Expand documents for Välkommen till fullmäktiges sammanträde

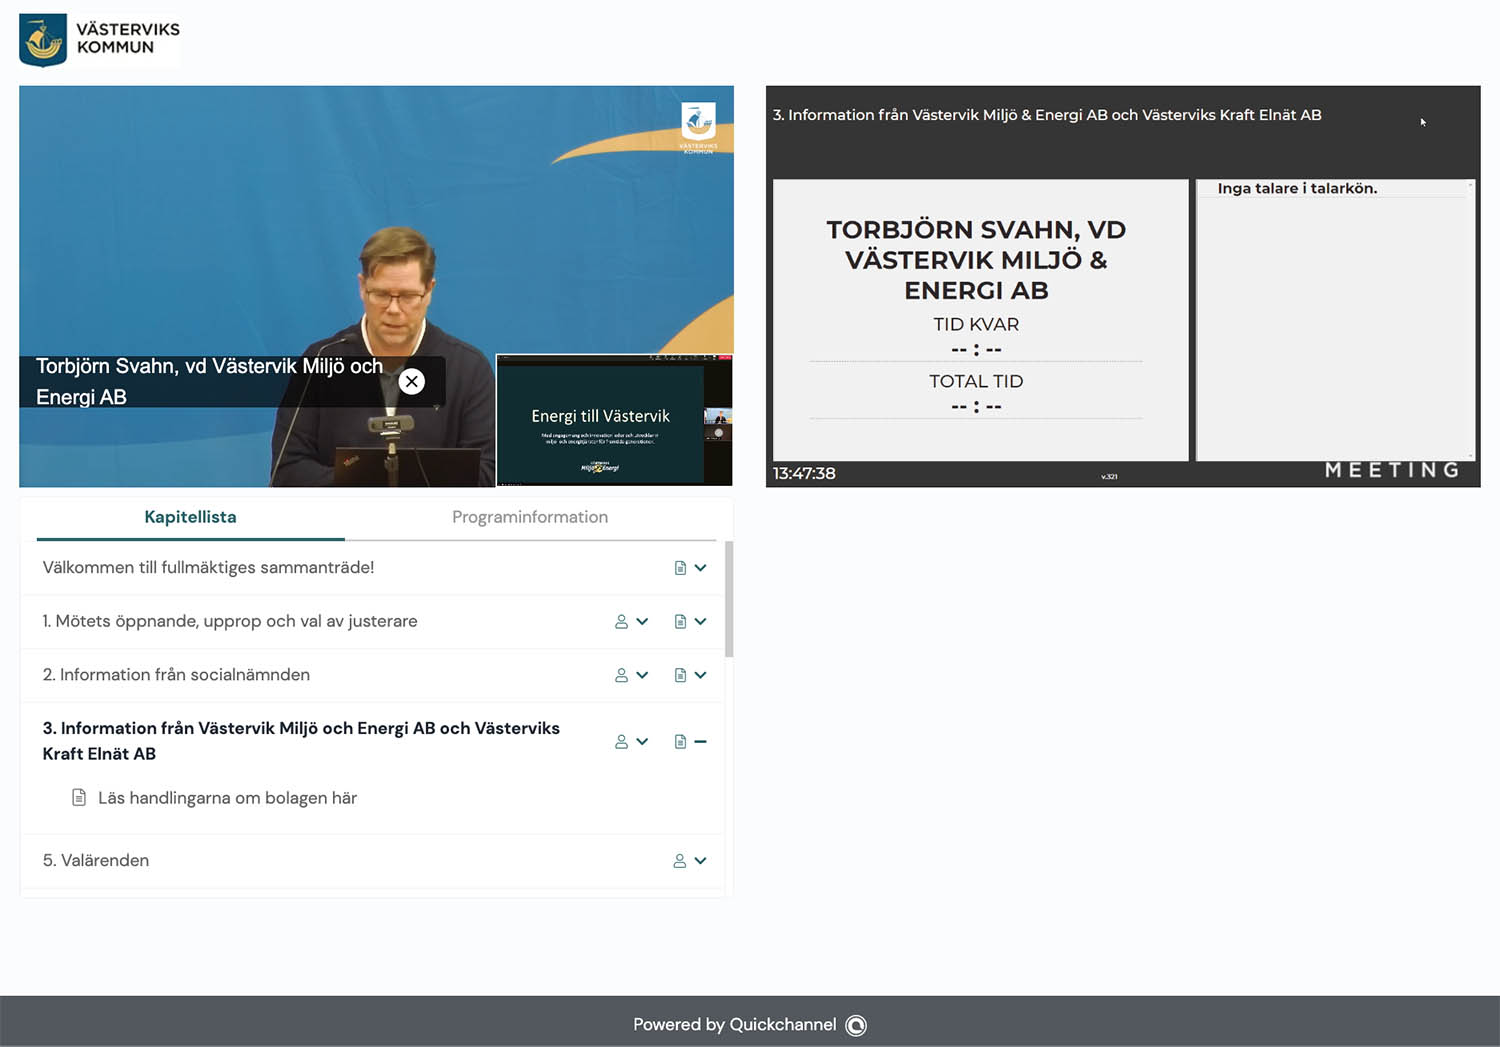[x=690, y=568]
